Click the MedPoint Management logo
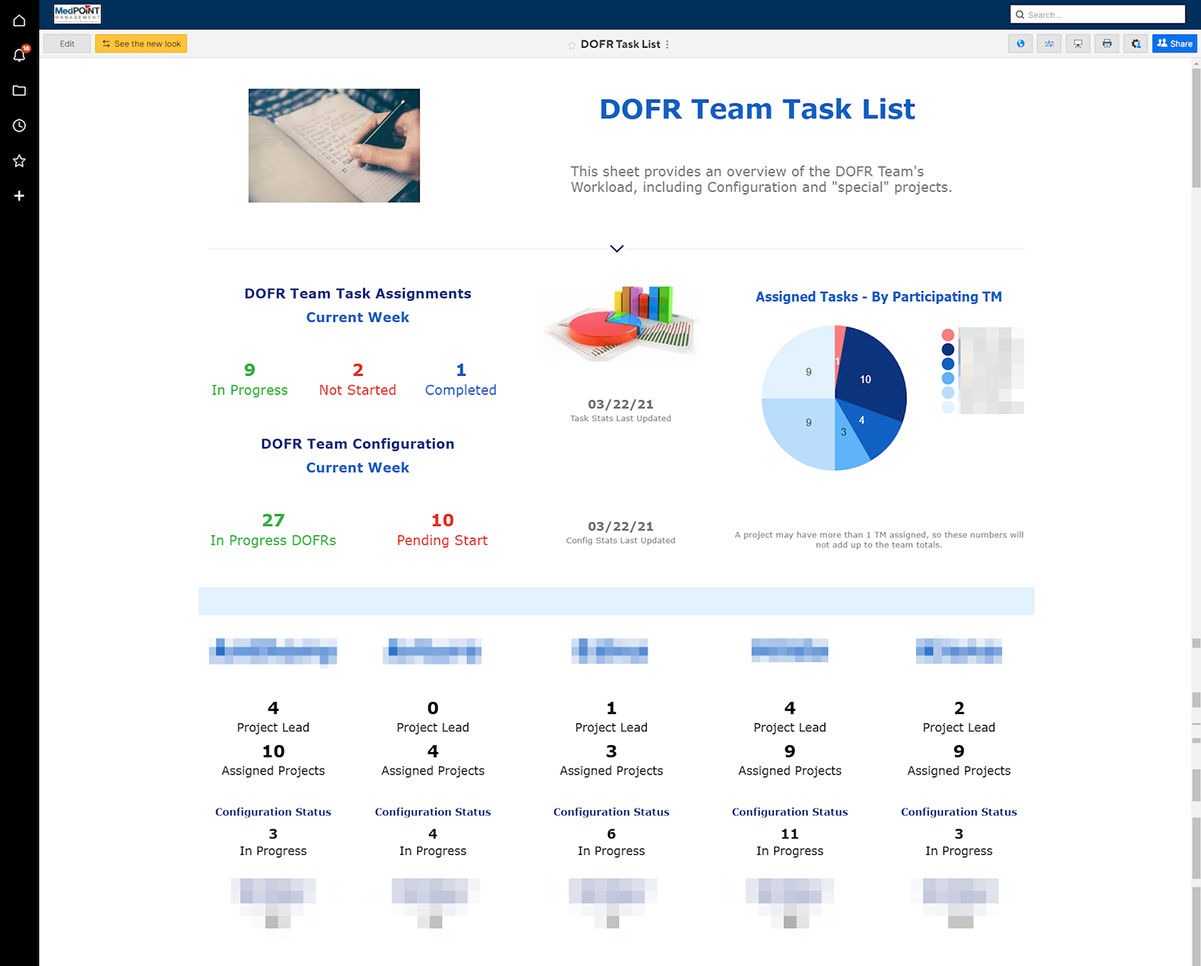 77,14
